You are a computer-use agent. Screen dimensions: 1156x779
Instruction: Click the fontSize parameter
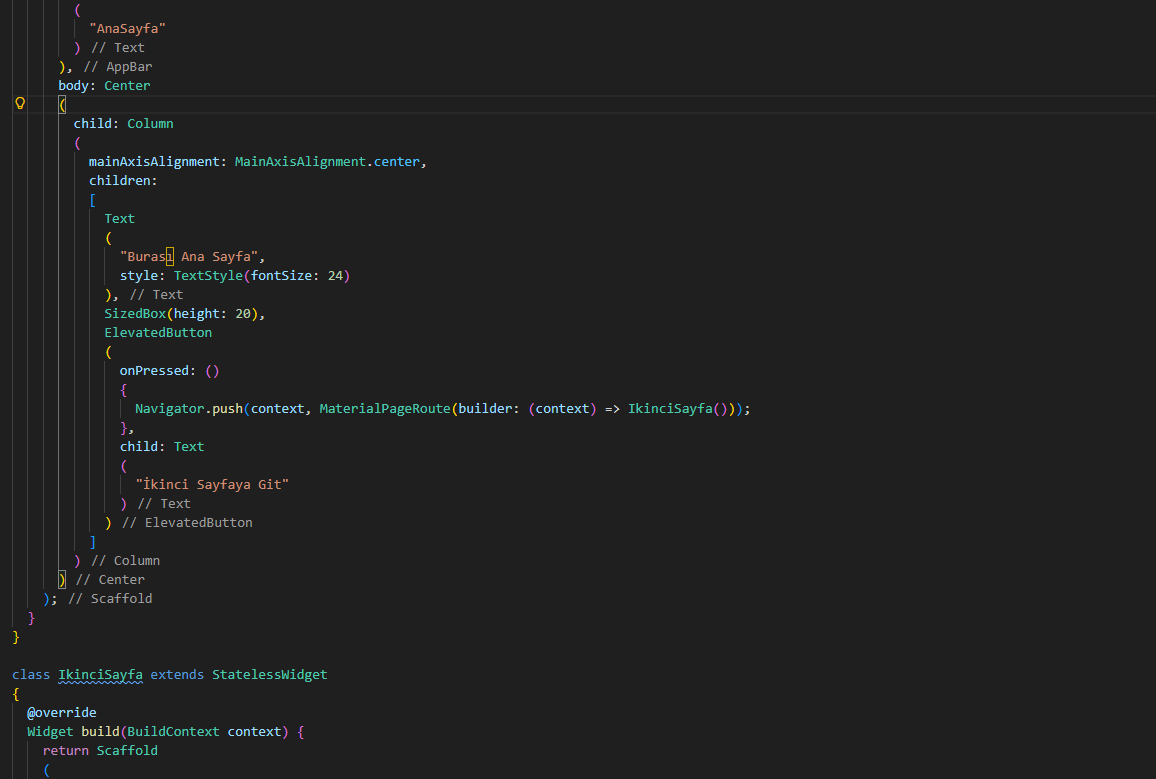click(281, 276)
